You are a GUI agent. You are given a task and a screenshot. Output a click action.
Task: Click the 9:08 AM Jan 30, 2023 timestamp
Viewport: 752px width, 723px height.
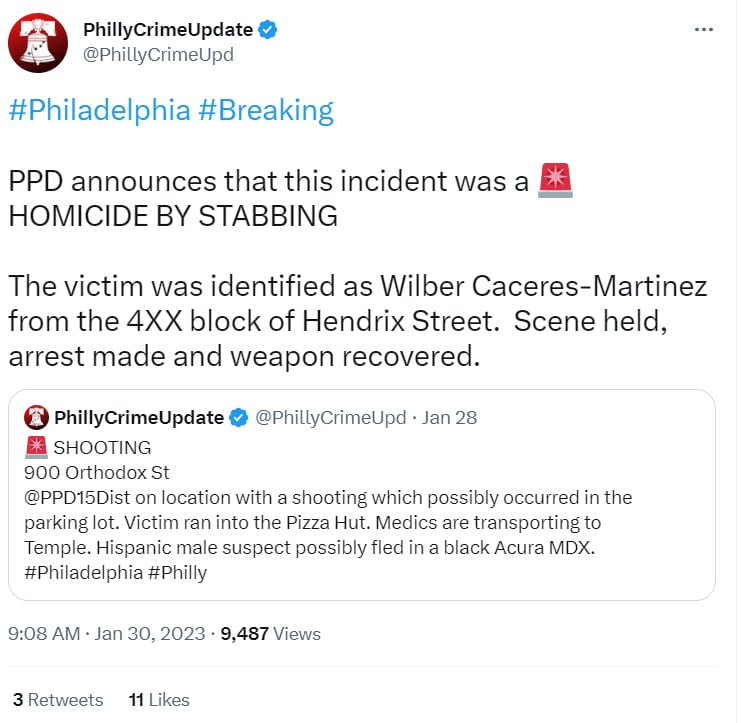(x=106, y=634)
